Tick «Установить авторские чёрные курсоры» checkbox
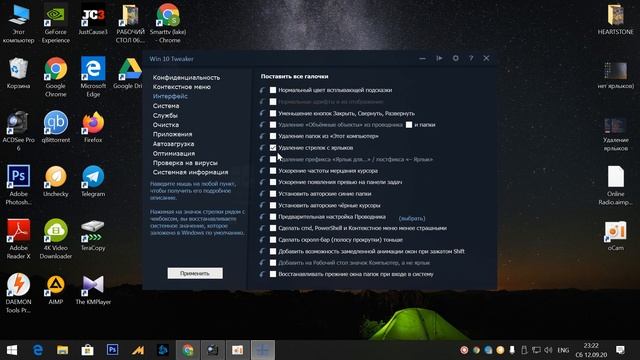 (x=273, y=205)
